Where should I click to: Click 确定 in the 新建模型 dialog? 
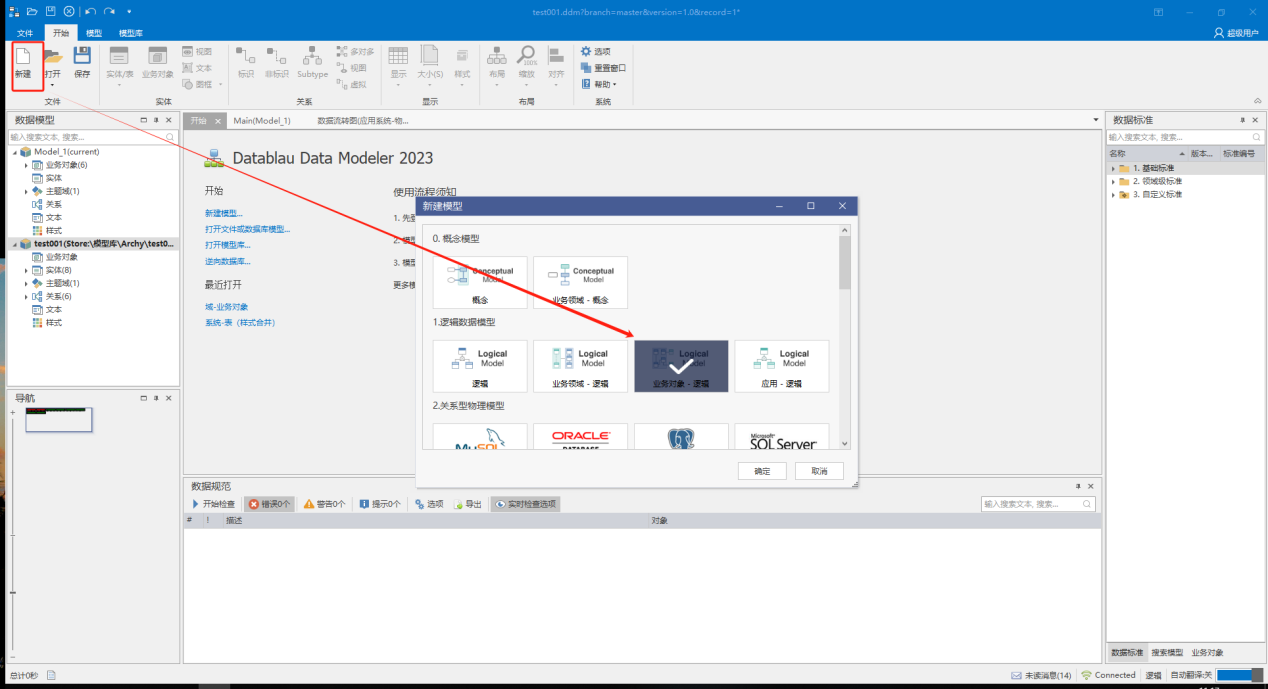[x=762, y=471]
